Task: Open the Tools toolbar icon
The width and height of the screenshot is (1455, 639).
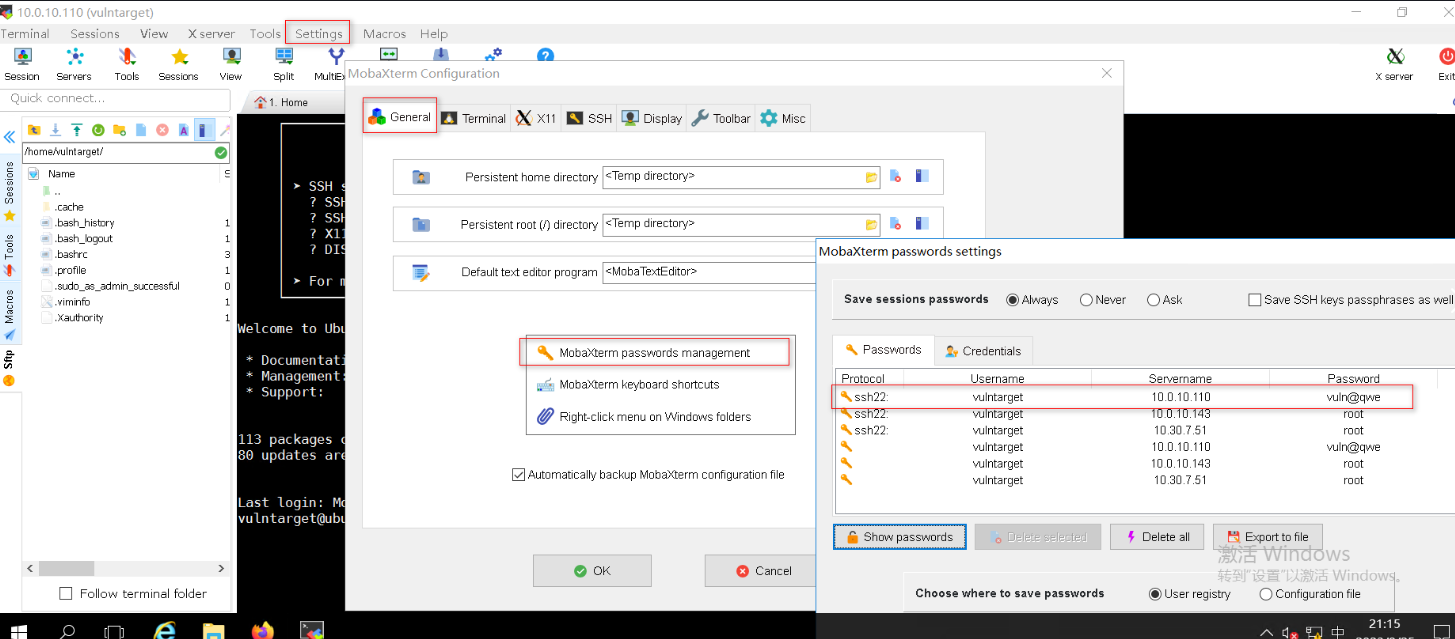Action: (x=127, y=65)
